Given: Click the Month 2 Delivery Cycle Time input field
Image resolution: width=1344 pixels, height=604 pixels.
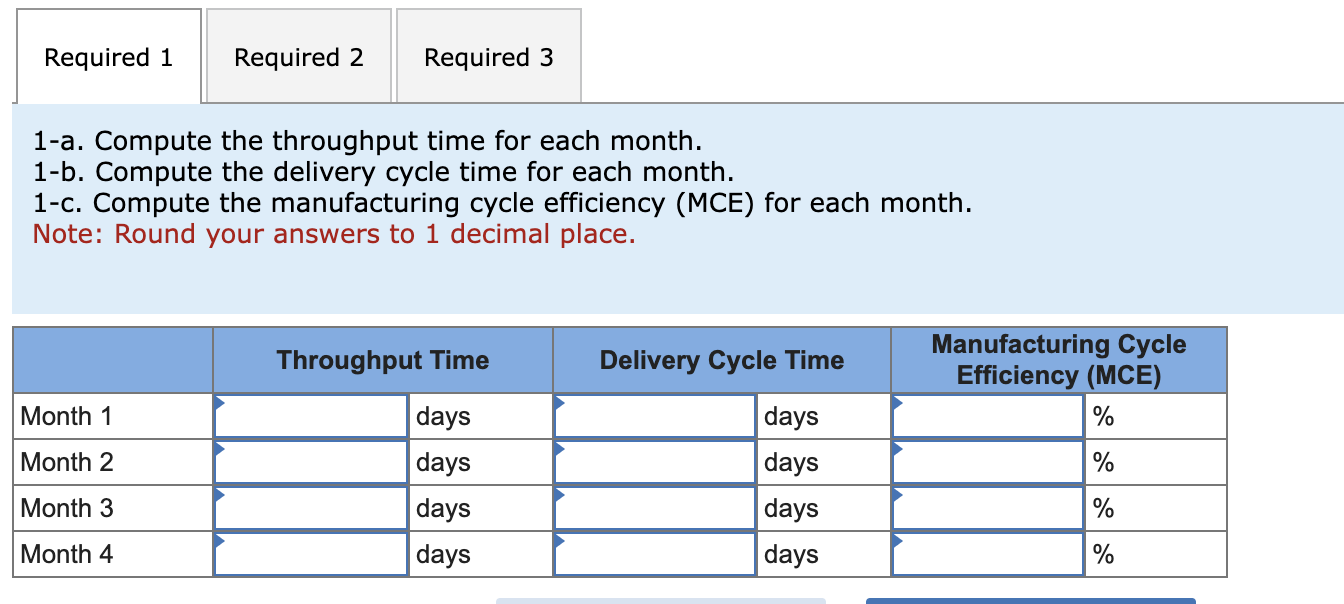Looking at the screenshot, I should 655,461.
